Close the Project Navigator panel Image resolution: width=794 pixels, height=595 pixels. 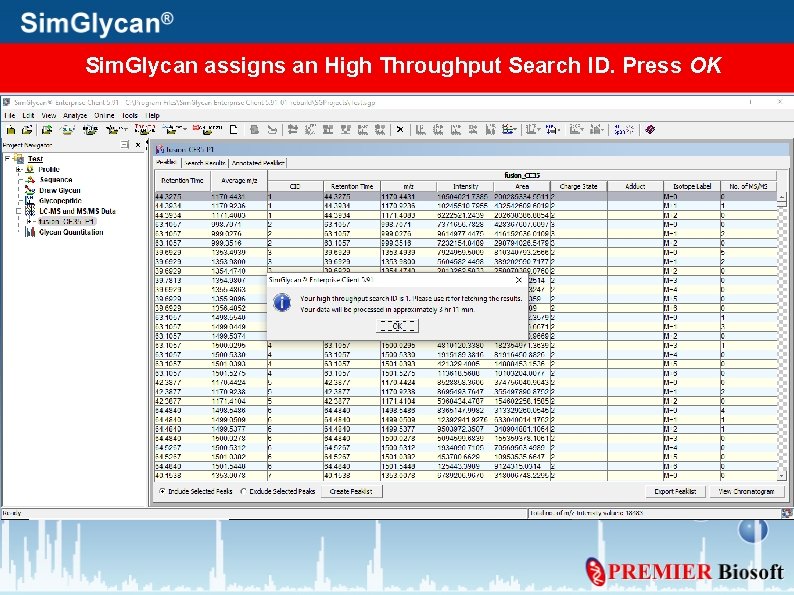coord(138,145)
